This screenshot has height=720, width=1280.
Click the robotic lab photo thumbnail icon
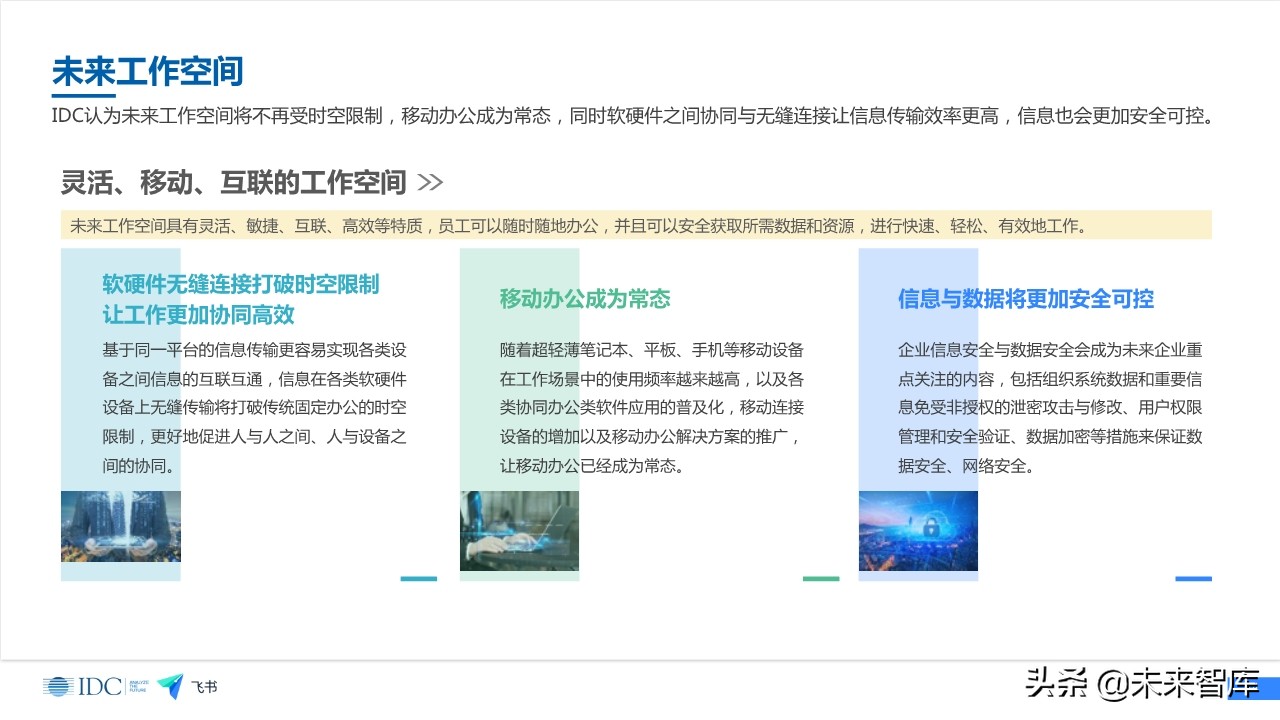click(x=519, y=531)
